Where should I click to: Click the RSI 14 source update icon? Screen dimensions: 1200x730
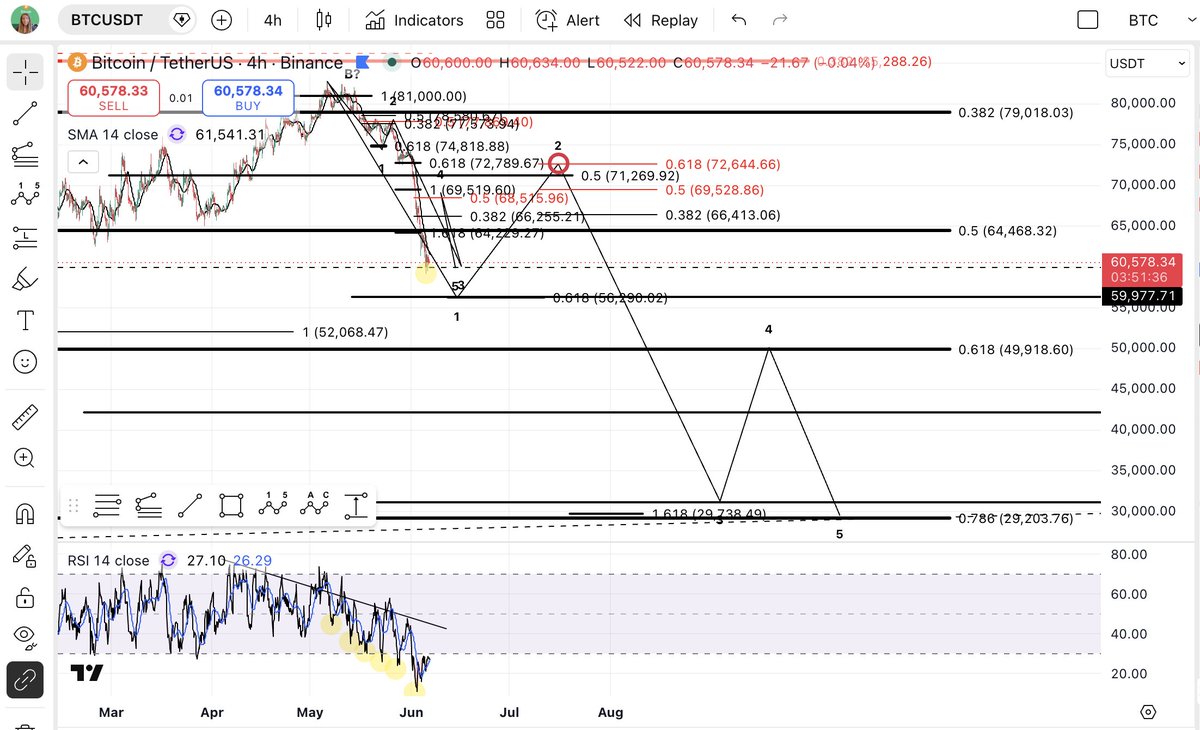(x=168, y=560)
